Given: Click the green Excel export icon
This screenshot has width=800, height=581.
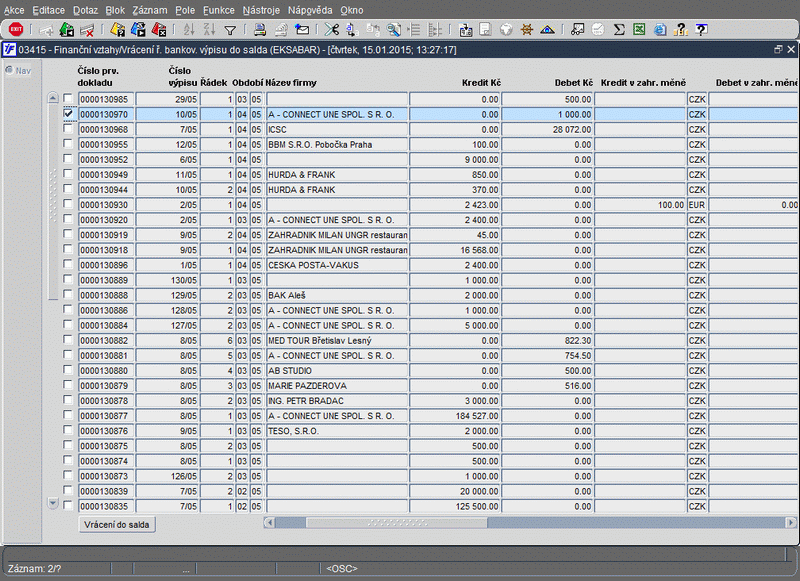Looking at the screenshot, I should click(x=639, y=30).
